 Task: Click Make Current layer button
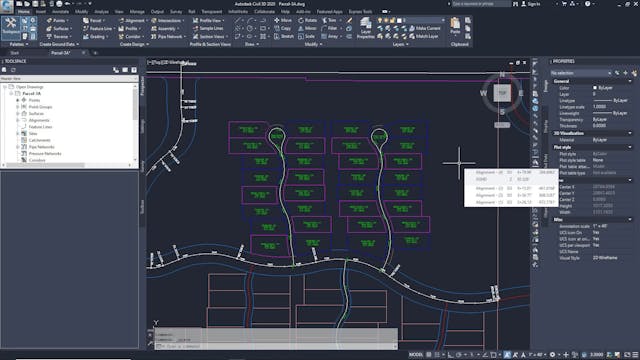pyautogui.click(x=425, y=28)
